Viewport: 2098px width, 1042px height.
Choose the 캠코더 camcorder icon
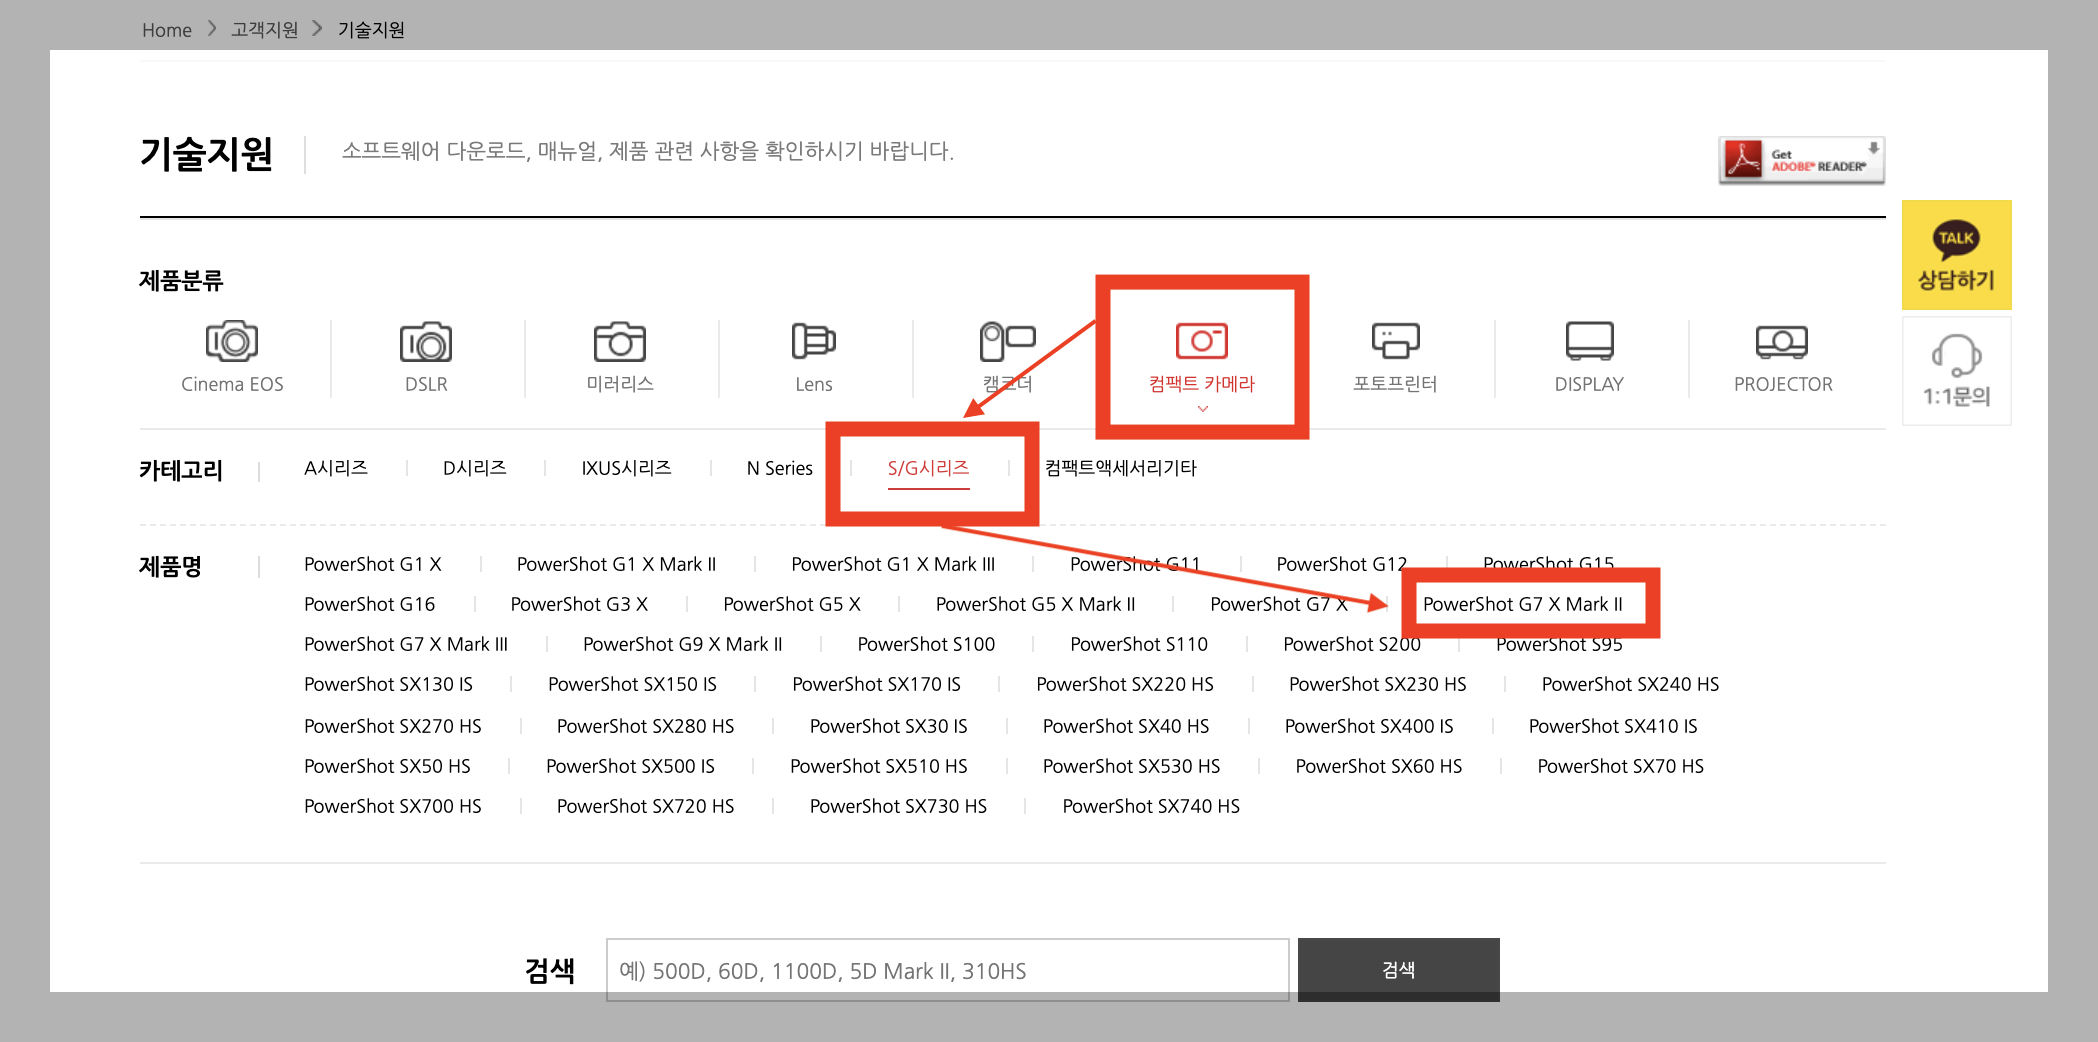pos(1007,341)
